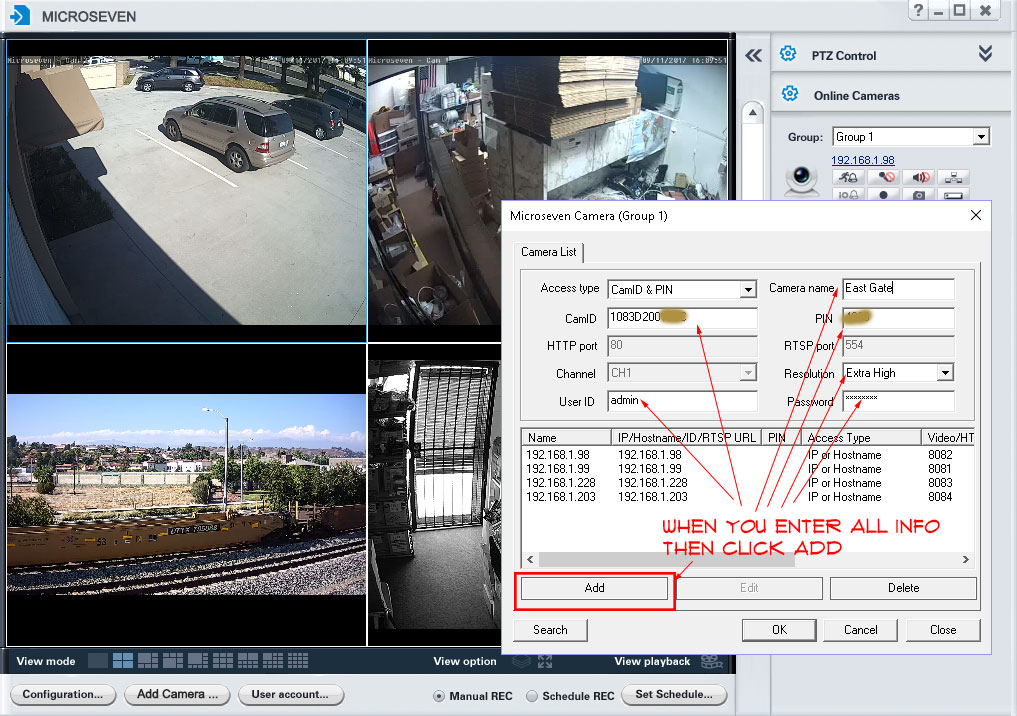Open help with the question mark button
The height and width of the screenshot is (716, 1017).
pos(918,10)
